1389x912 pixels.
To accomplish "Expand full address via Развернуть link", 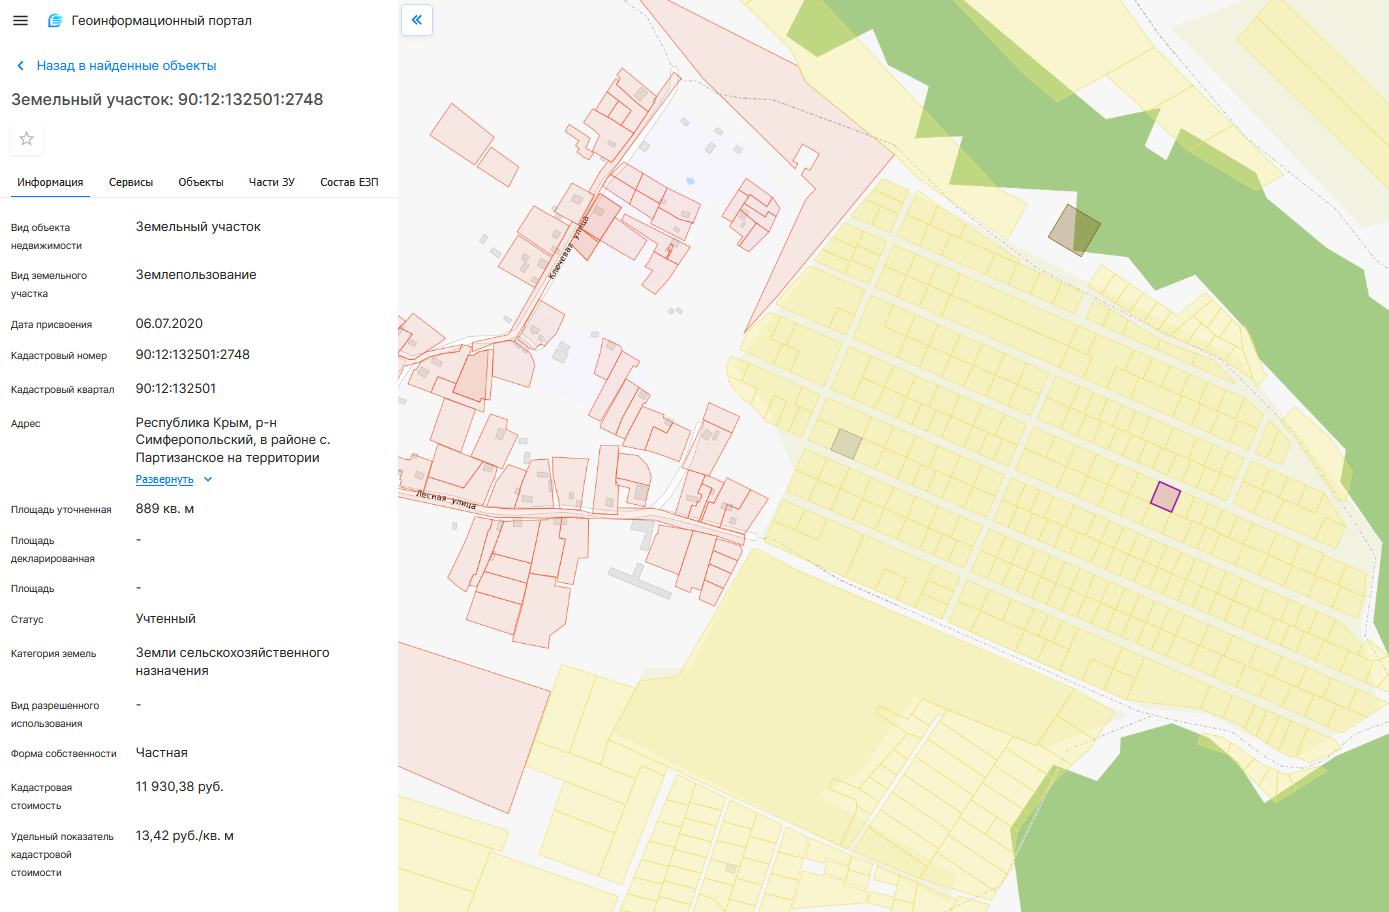I will [165, 480].
